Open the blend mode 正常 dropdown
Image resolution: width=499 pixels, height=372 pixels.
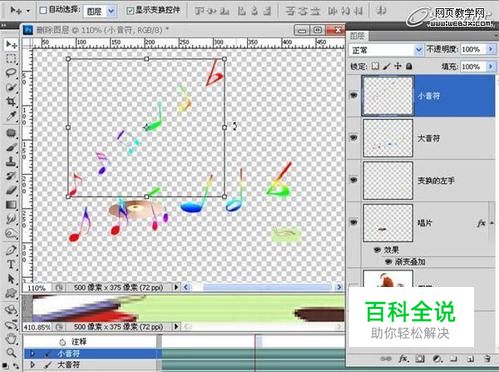click(386, 50)
